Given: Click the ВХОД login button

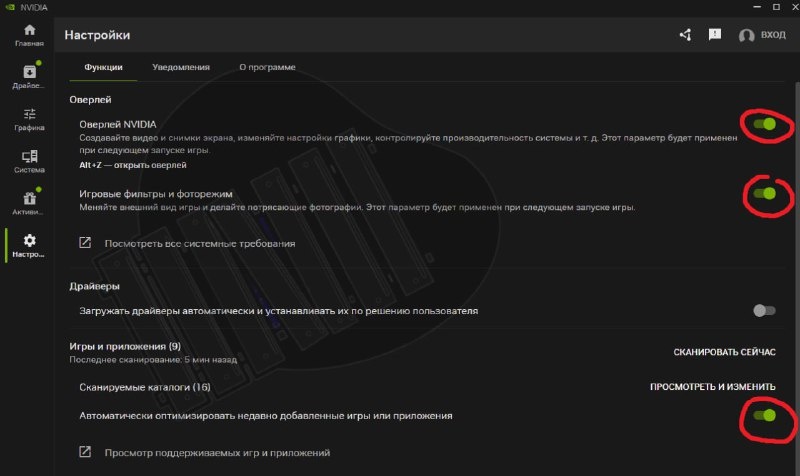Looking at the screenshot, I should pos(773,35).
